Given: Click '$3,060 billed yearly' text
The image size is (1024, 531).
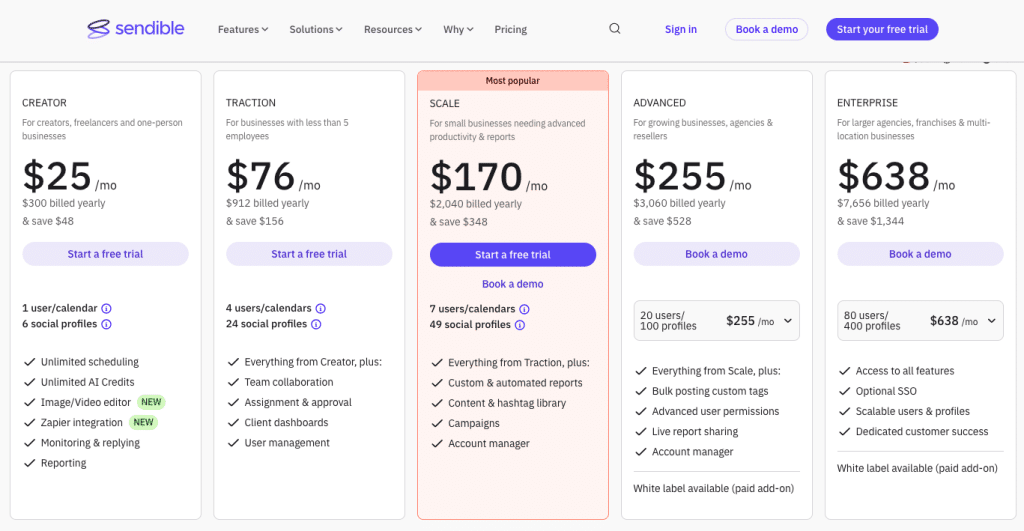Looking at the screenshot, I should 679,203.
